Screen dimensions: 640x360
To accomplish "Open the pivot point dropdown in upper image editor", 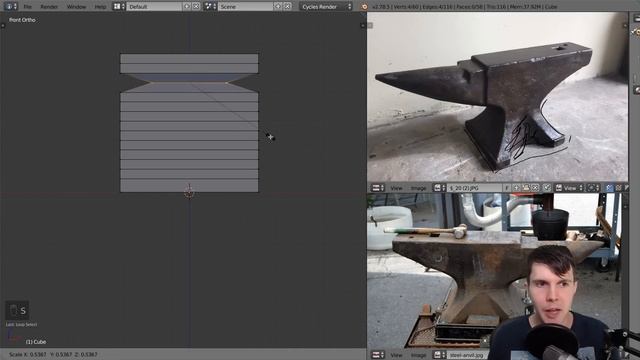I will click(x=593, y=188).
